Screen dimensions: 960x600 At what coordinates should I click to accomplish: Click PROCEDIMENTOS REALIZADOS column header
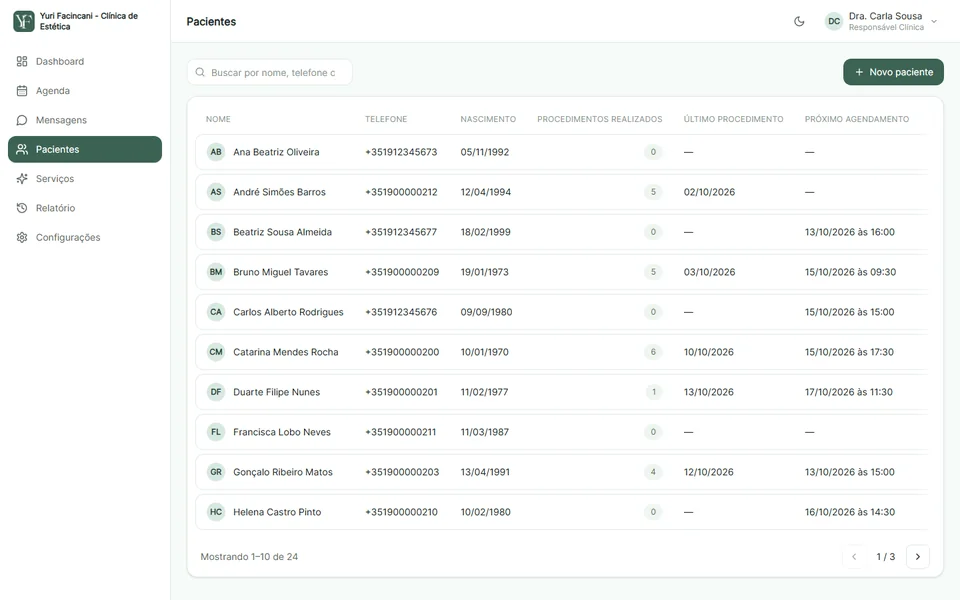click(x=599, y=119)
